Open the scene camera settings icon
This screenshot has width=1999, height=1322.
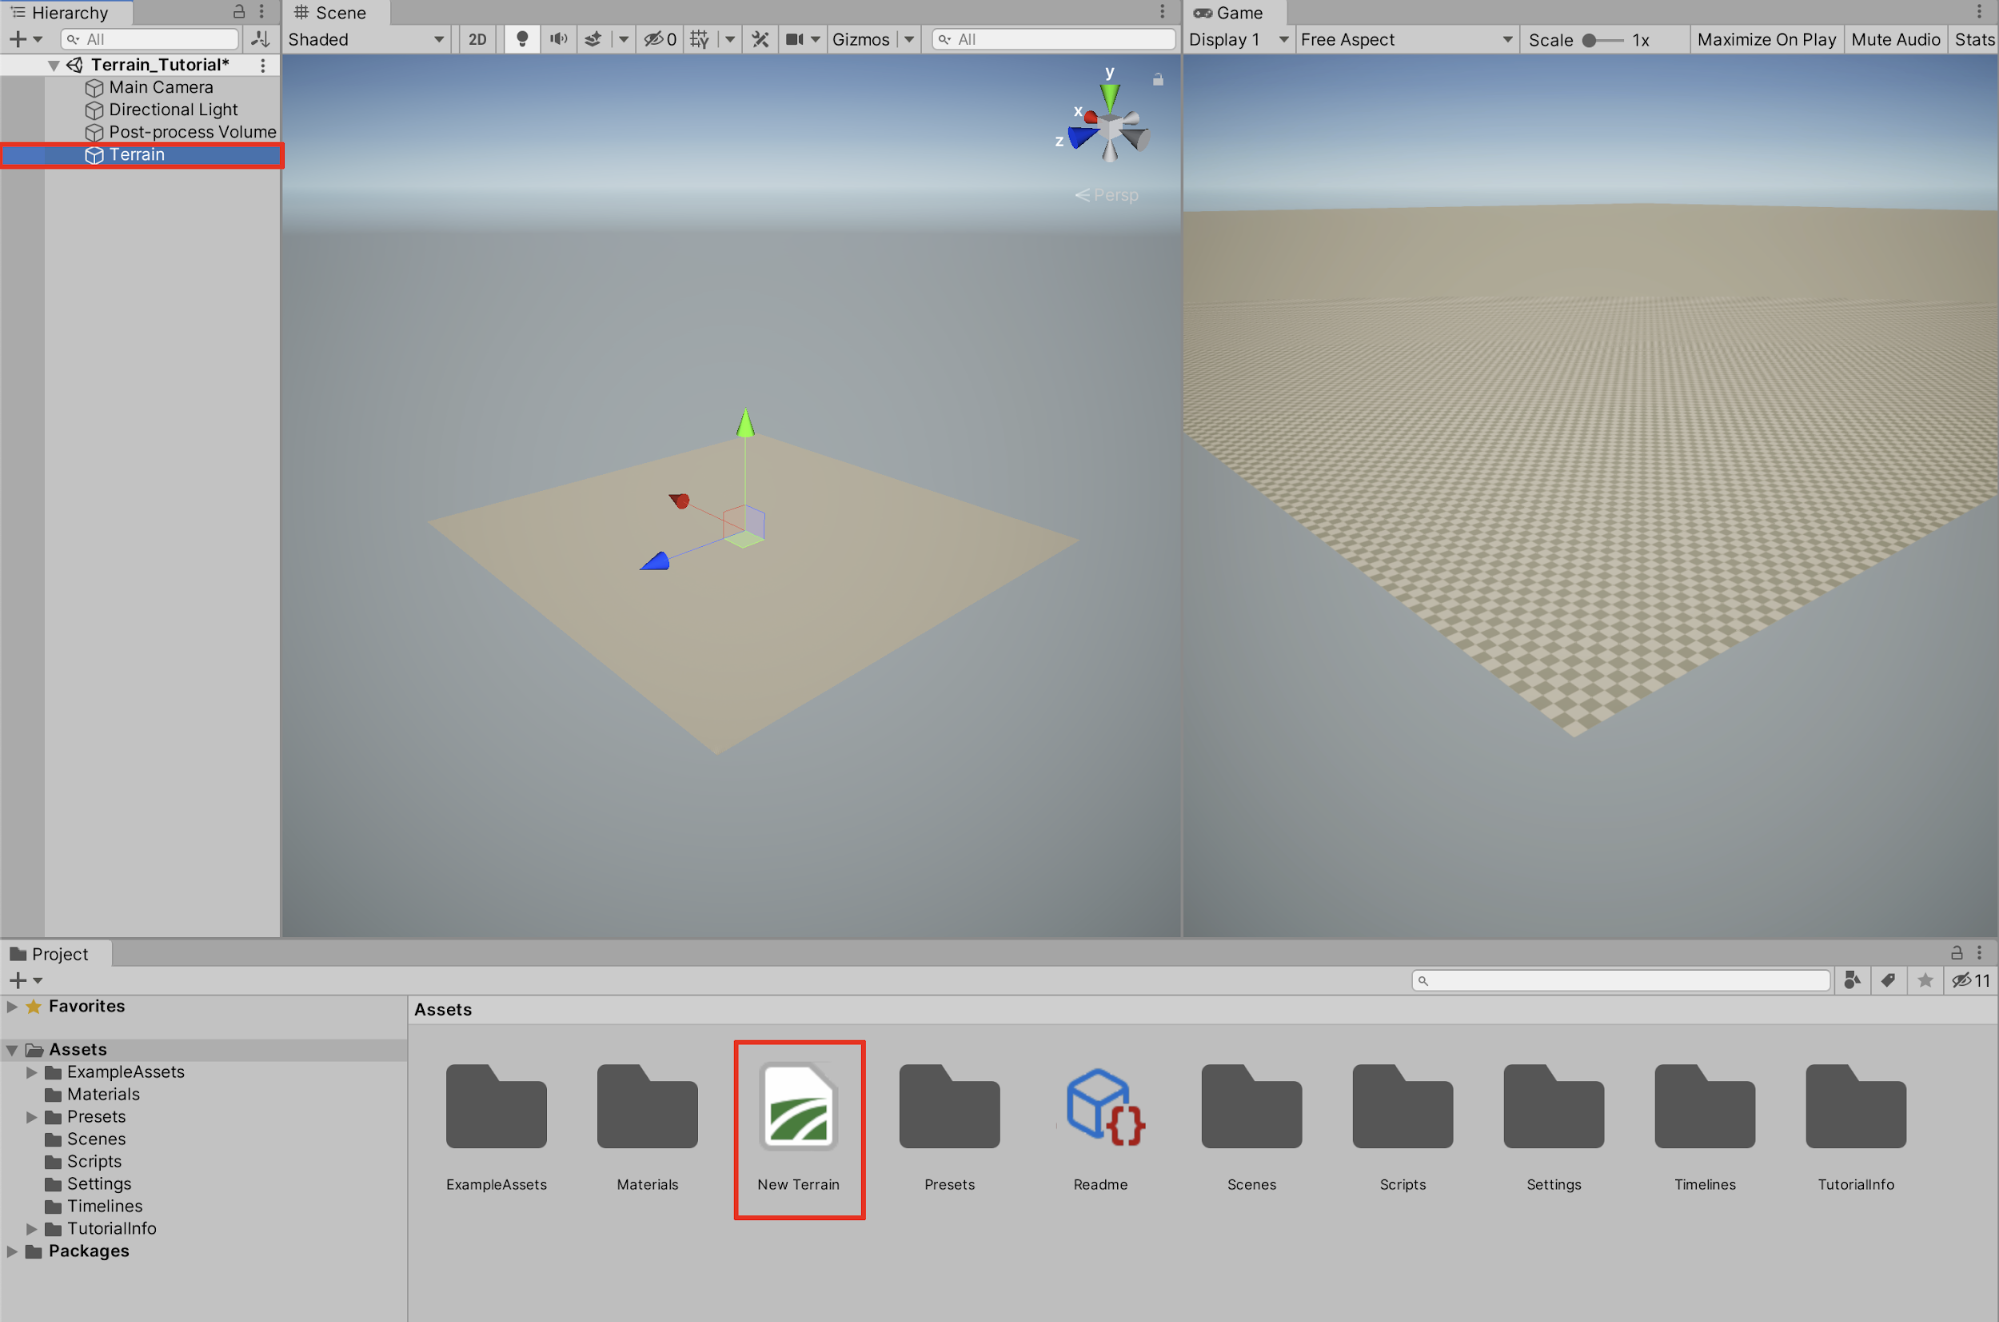click(x=795, y=39)
